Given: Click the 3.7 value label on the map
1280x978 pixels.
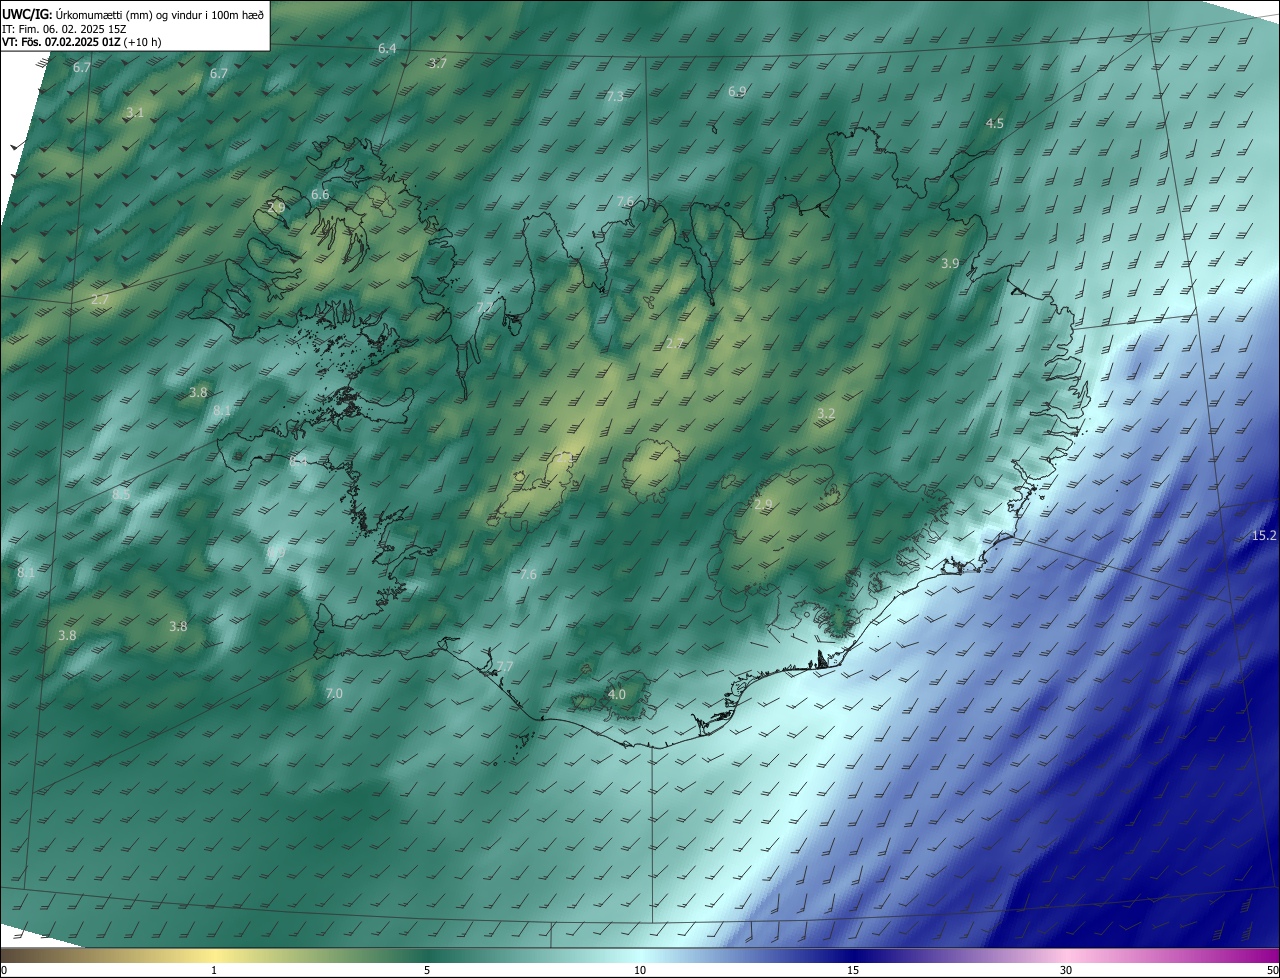Looking at the screenshot, I should (x=437, y=63).
